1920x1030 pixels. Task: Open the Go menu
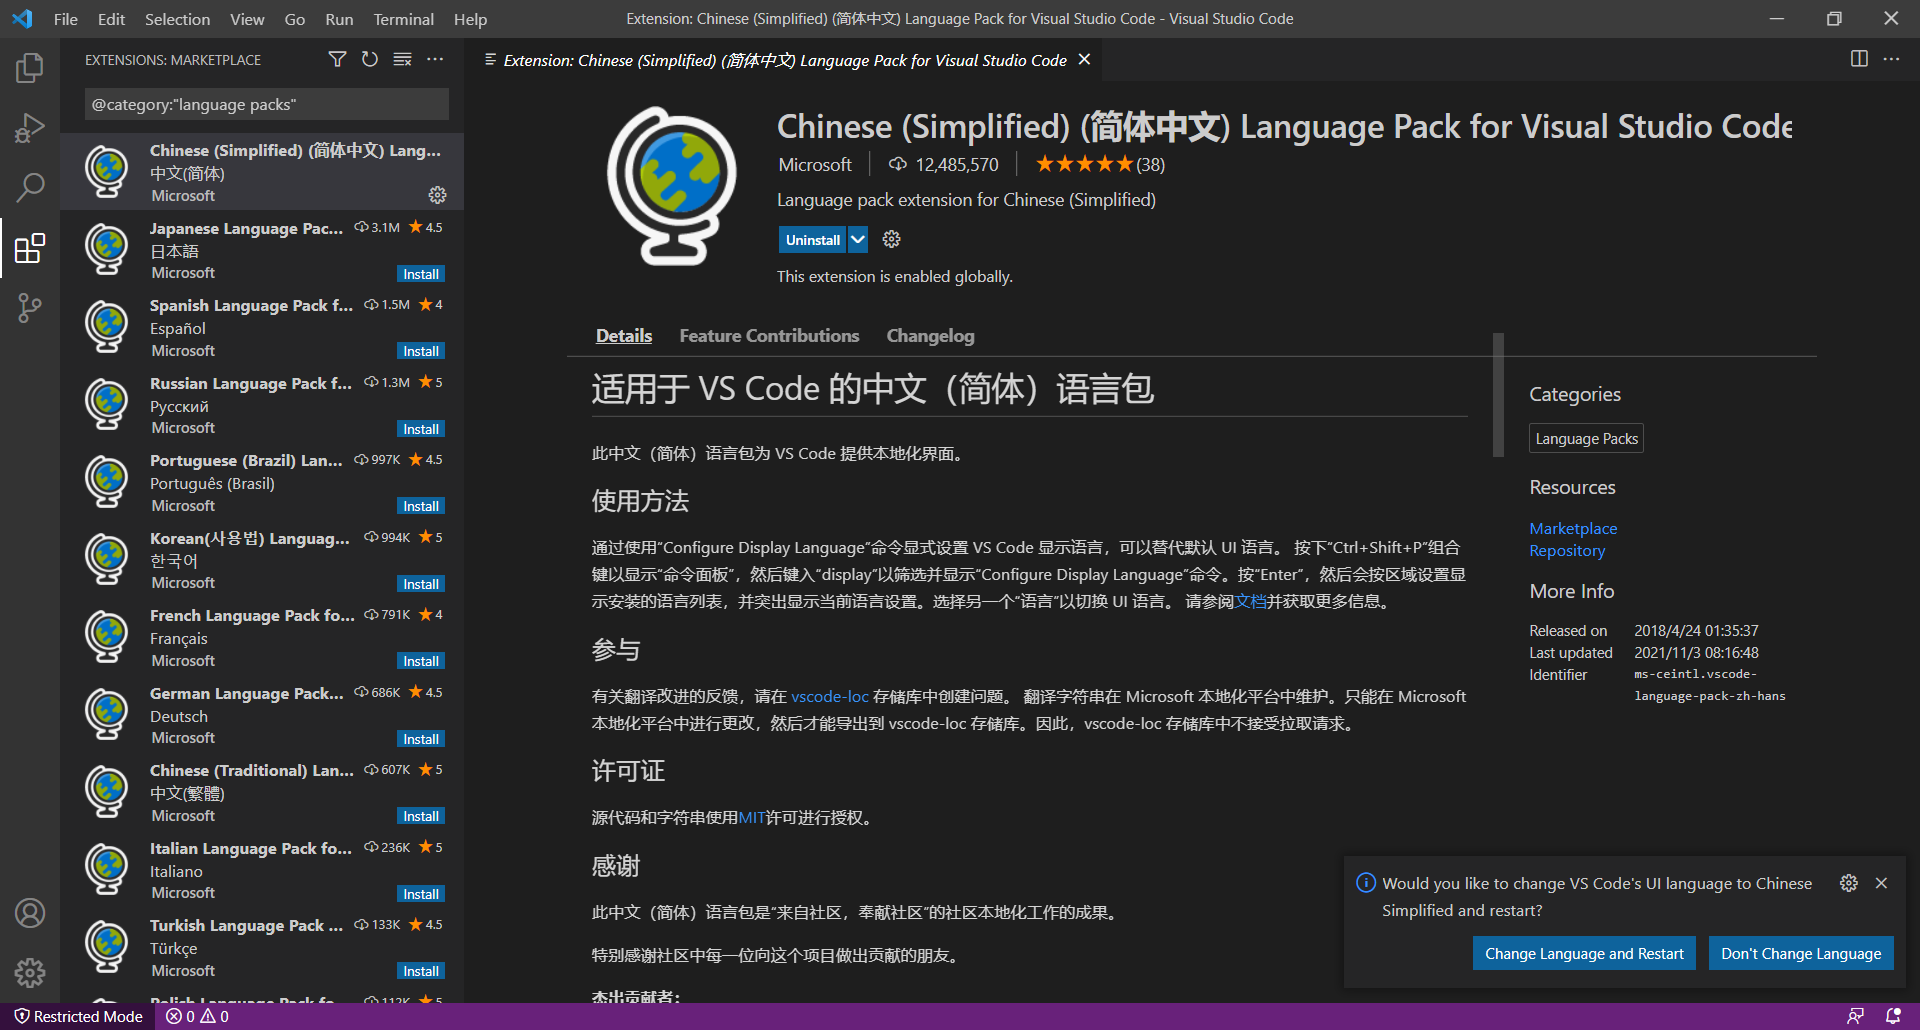[x=295, y=19]
